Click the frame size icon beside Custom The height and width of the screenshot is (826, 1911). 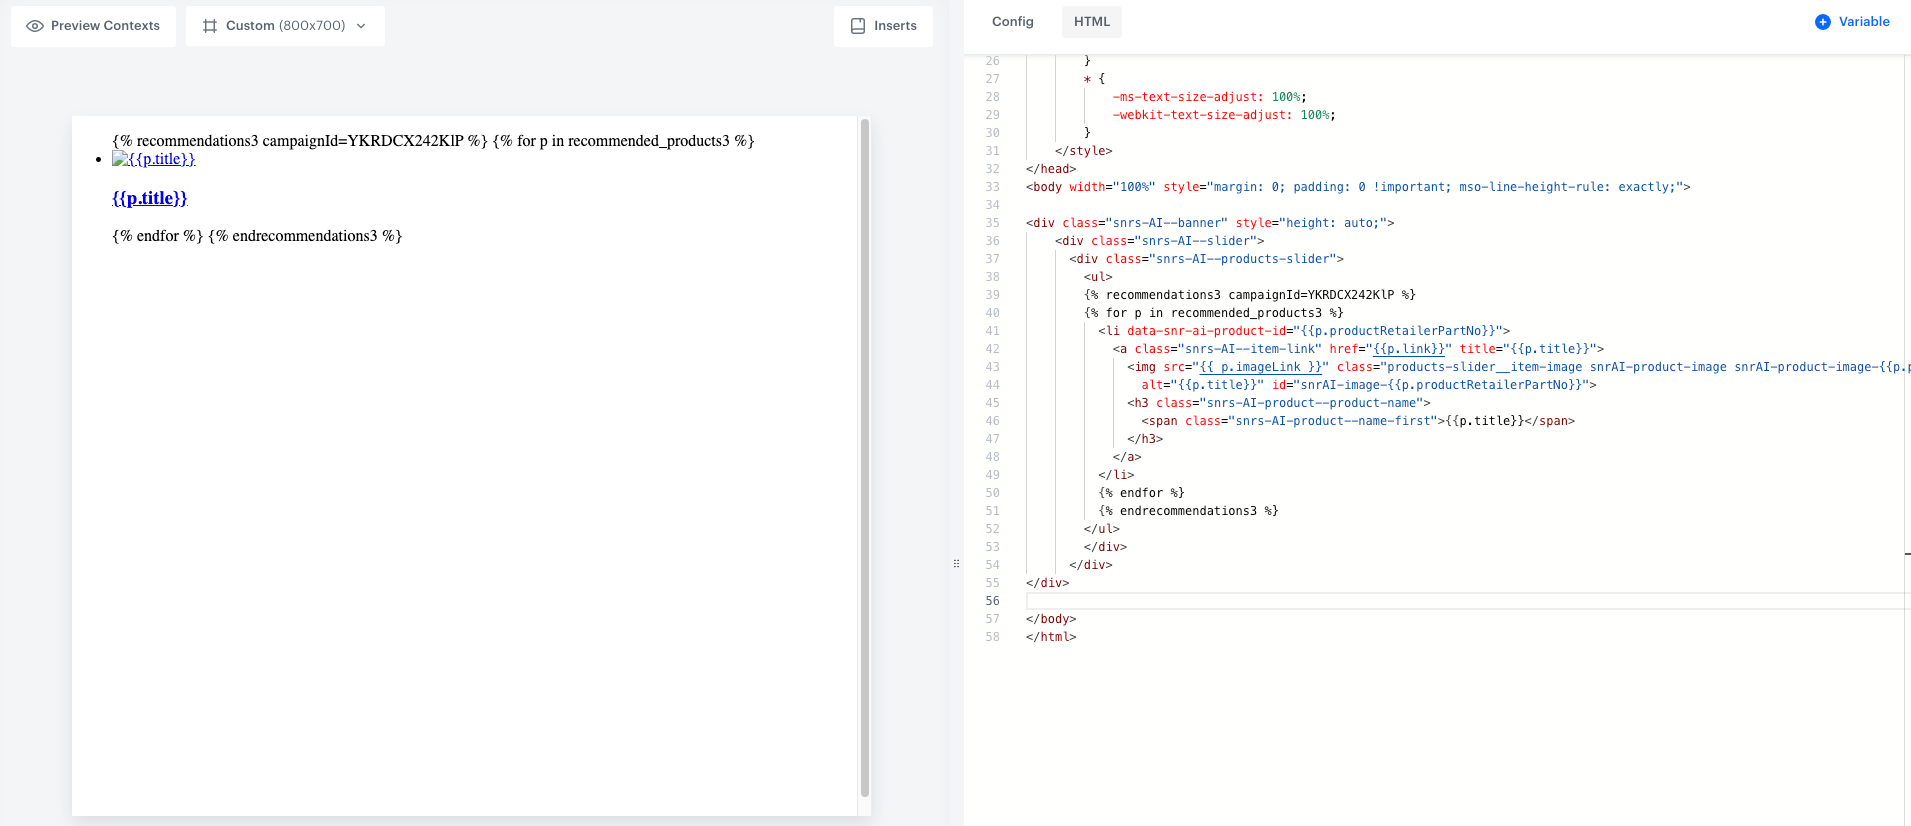tap(210, 26)
